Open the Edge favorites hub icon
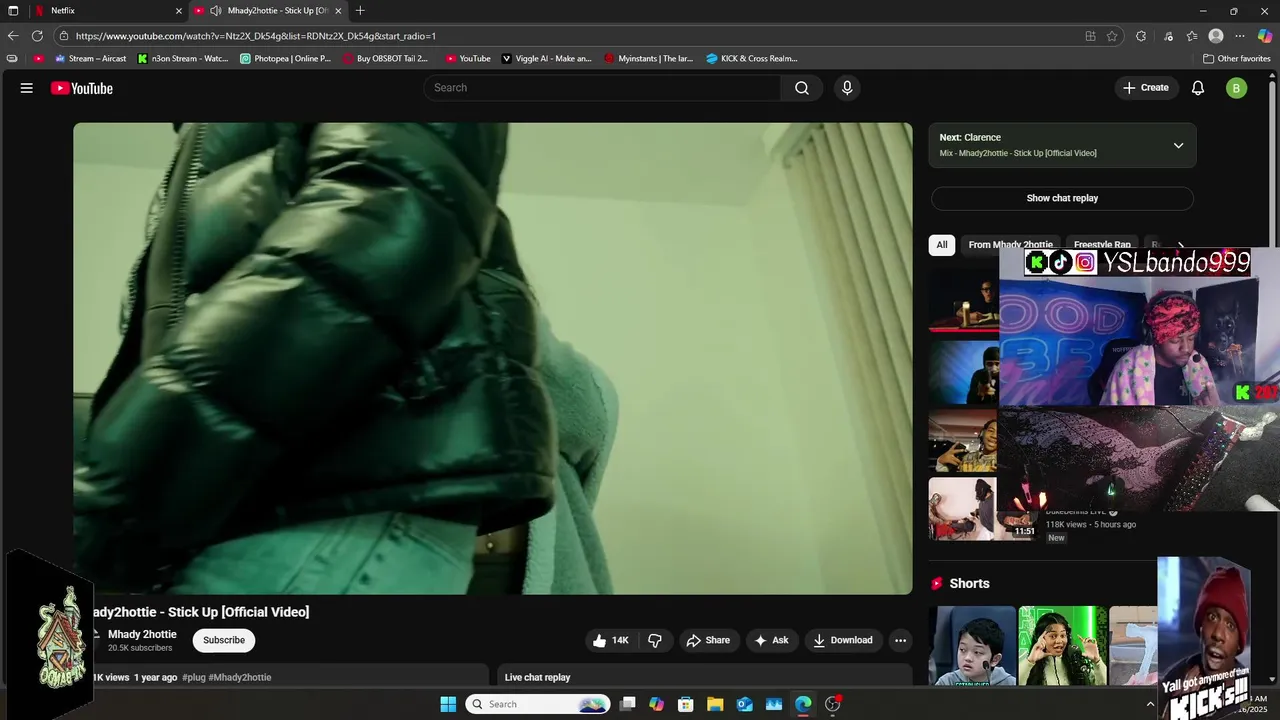1280x720 pixels. coord(1192,36)
